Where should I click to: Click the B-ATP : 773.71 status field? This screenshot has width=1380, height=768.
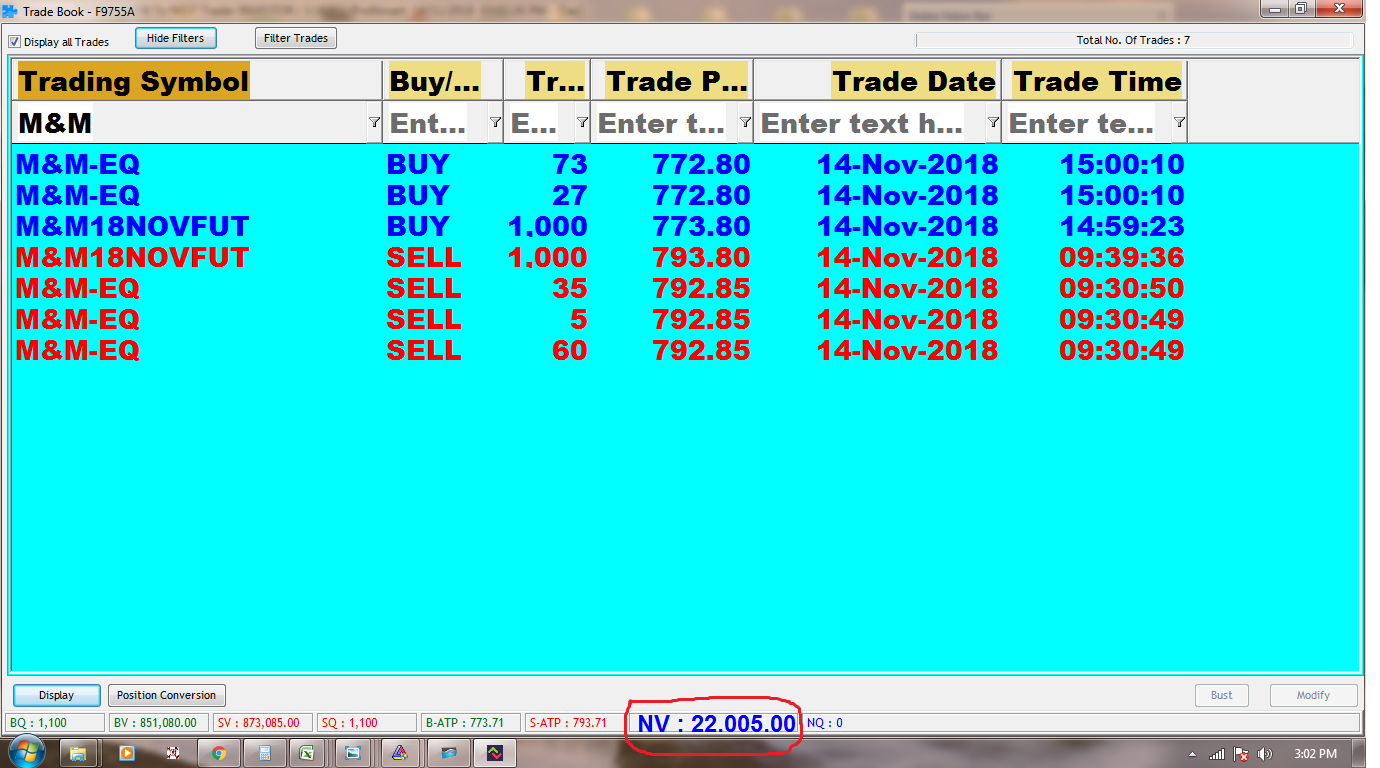(471, 722)
